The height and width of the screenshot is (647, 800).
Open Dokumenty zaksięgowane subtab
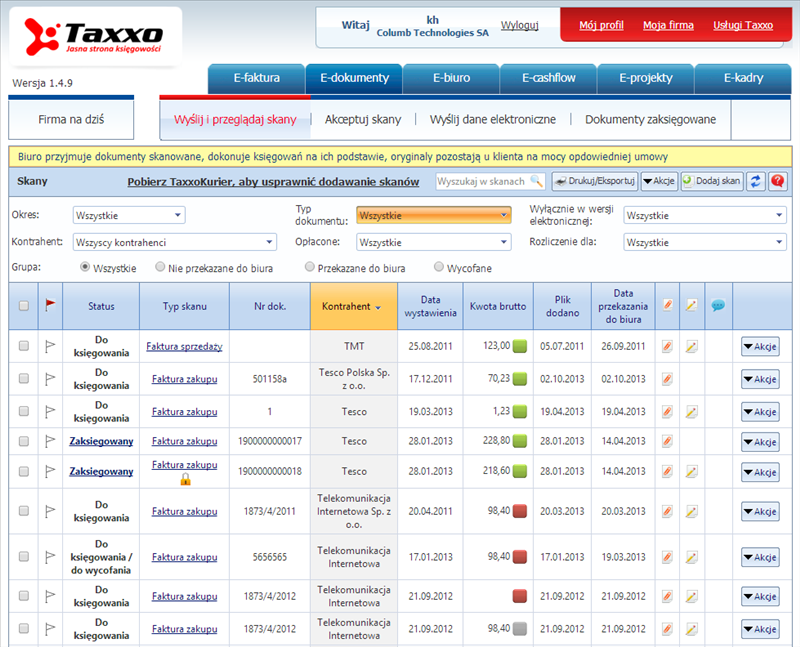tap(650, 119)
